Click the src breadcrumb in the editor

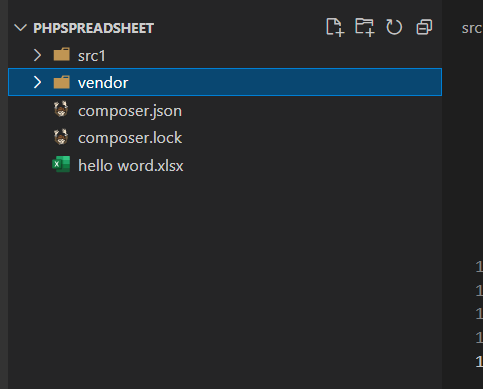click(x=472, y=29)
